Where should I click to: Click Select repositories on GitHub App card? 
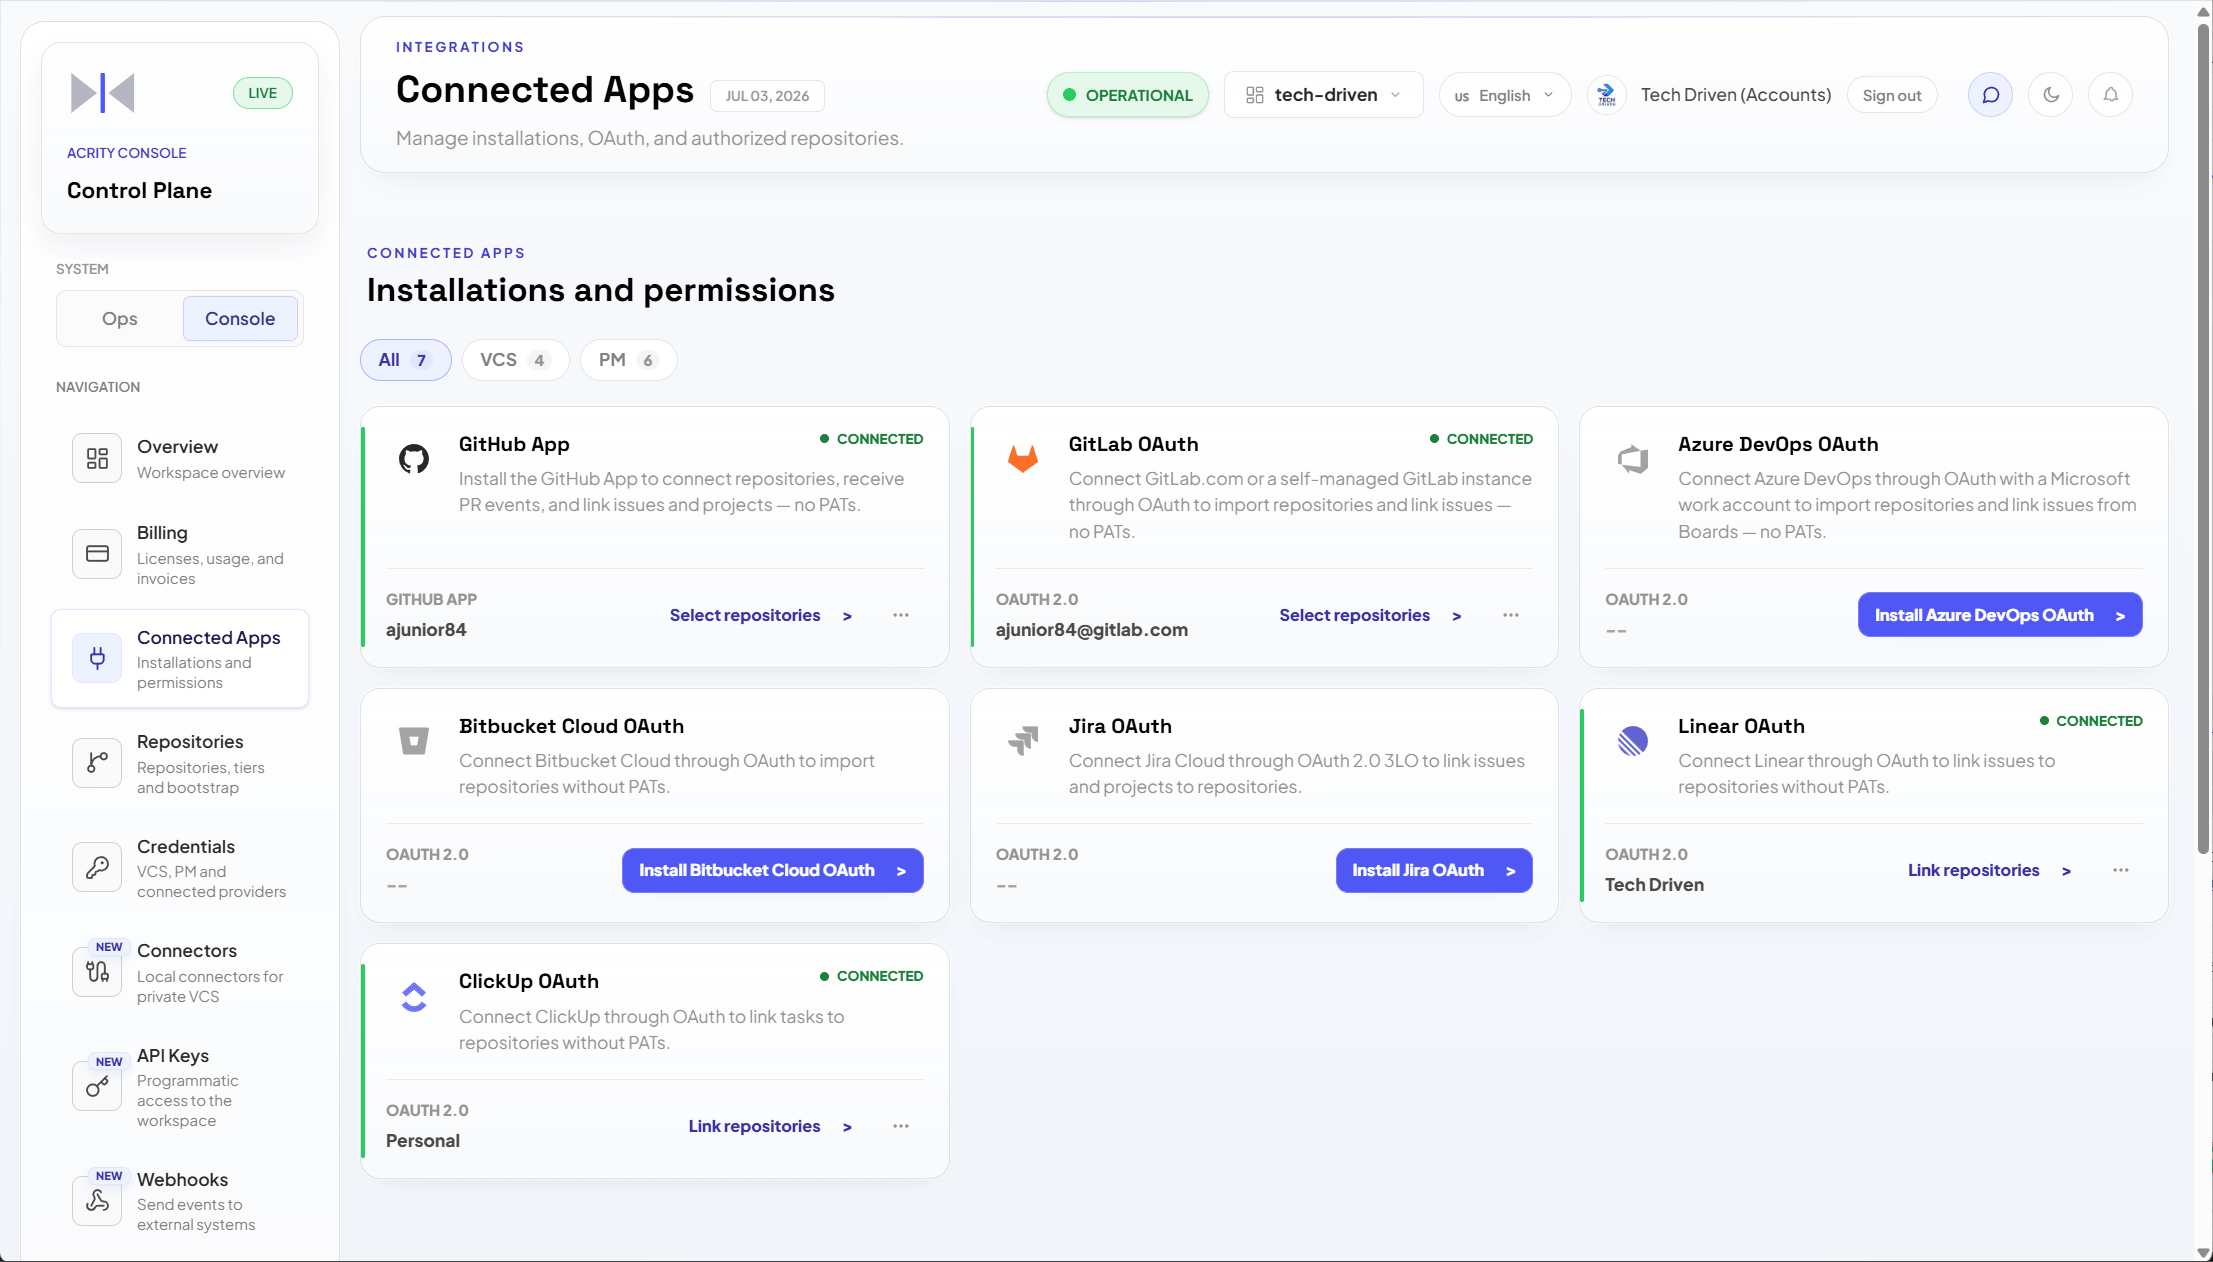(761, 615)
